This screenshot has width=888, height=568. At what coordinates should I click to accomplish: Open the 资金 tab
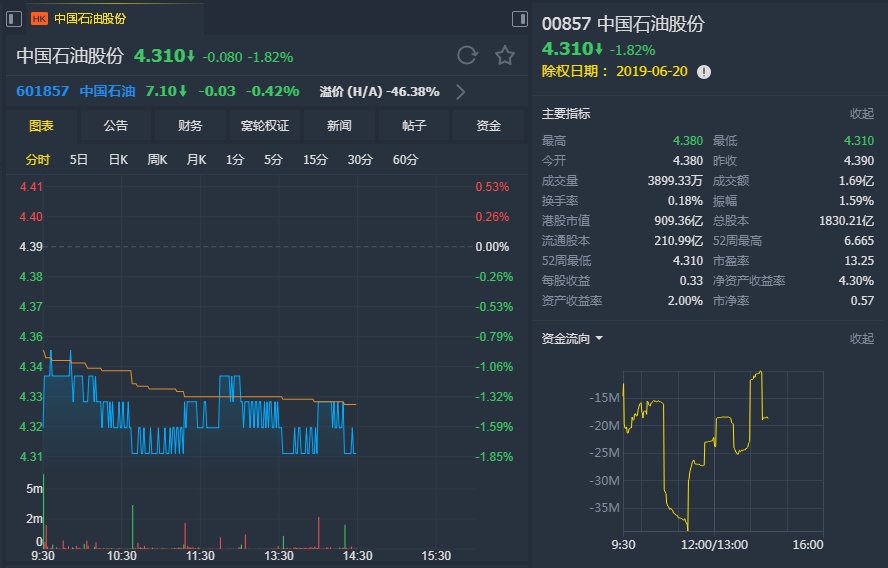pyautogui.click(x=488, y=126)
